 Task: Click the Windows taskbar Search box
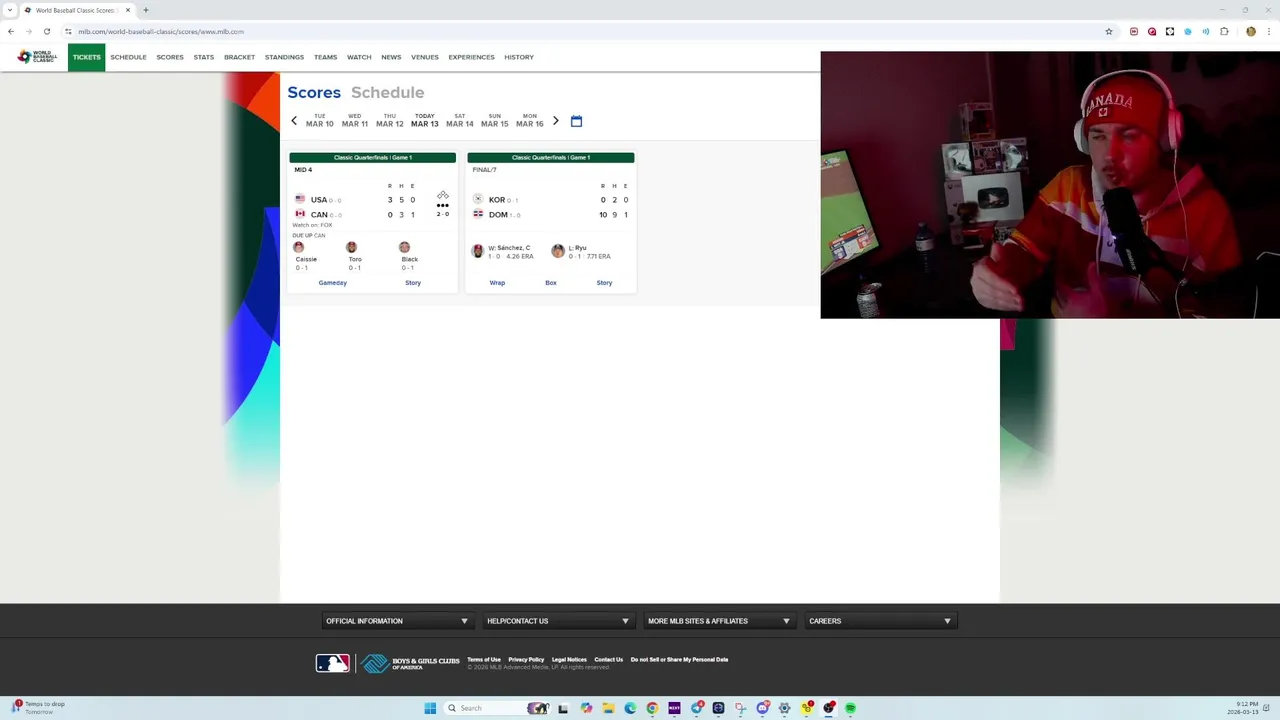coord(496,708)
